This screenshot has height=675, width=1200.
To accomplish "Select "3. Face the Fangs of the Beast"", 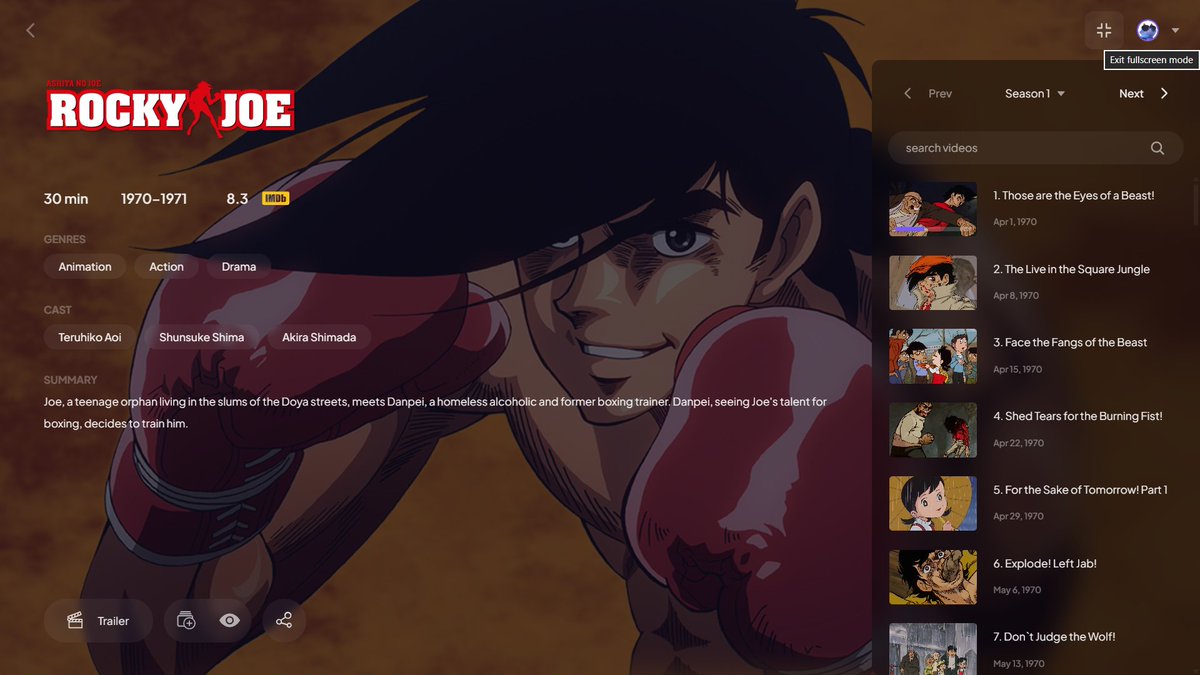I will pyautogui.click(x=1070, y=343).
